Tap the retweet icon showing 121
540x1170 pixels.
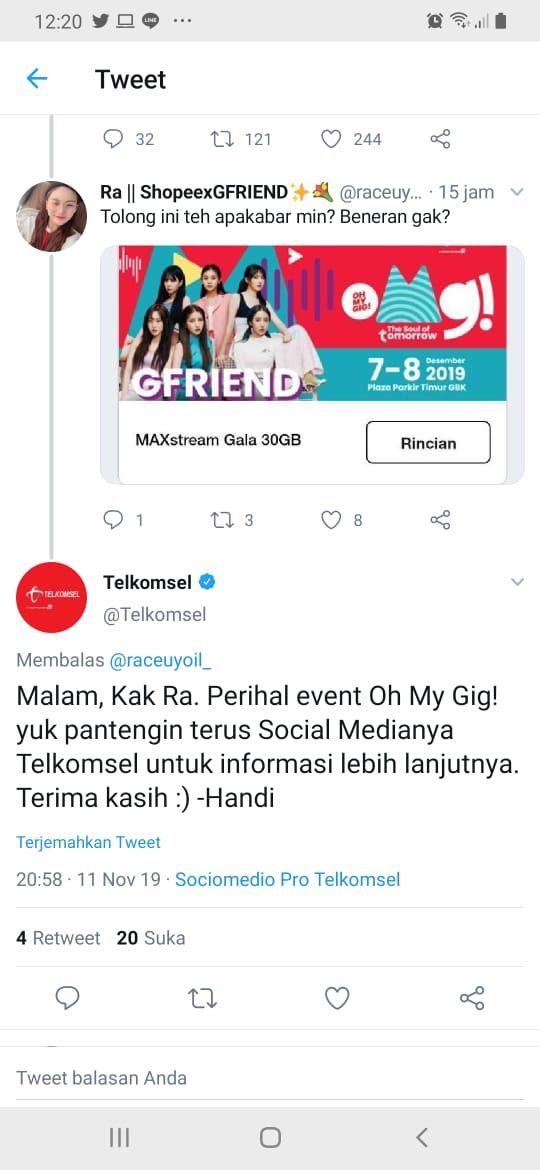coord(222,139)
